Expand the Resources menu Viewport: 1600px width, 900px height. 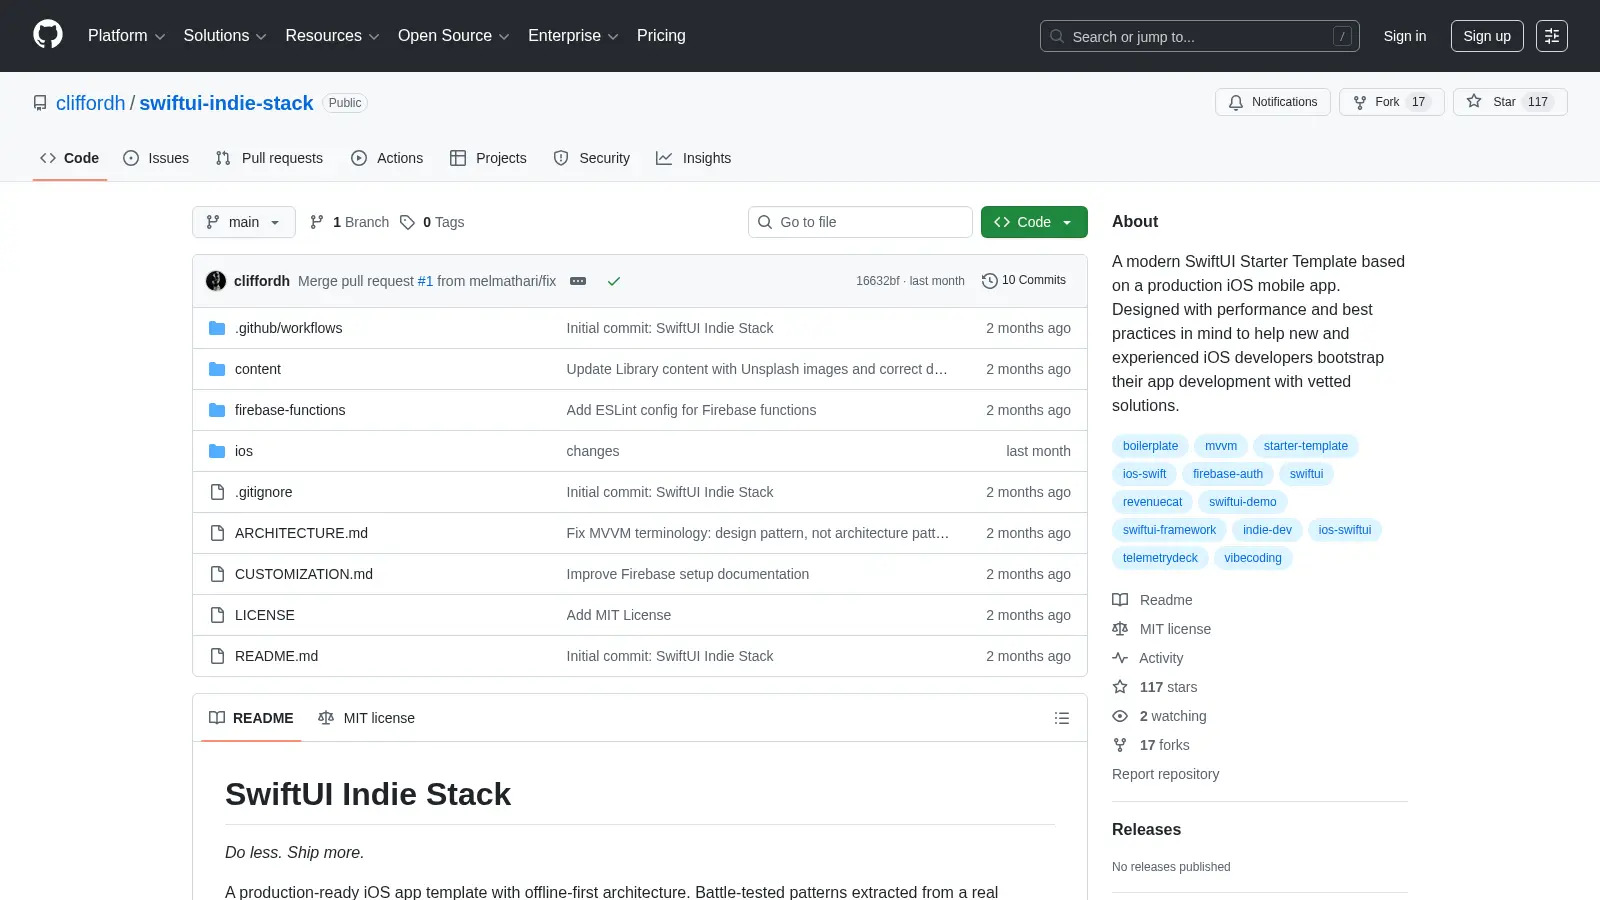(x=332, y=36)
